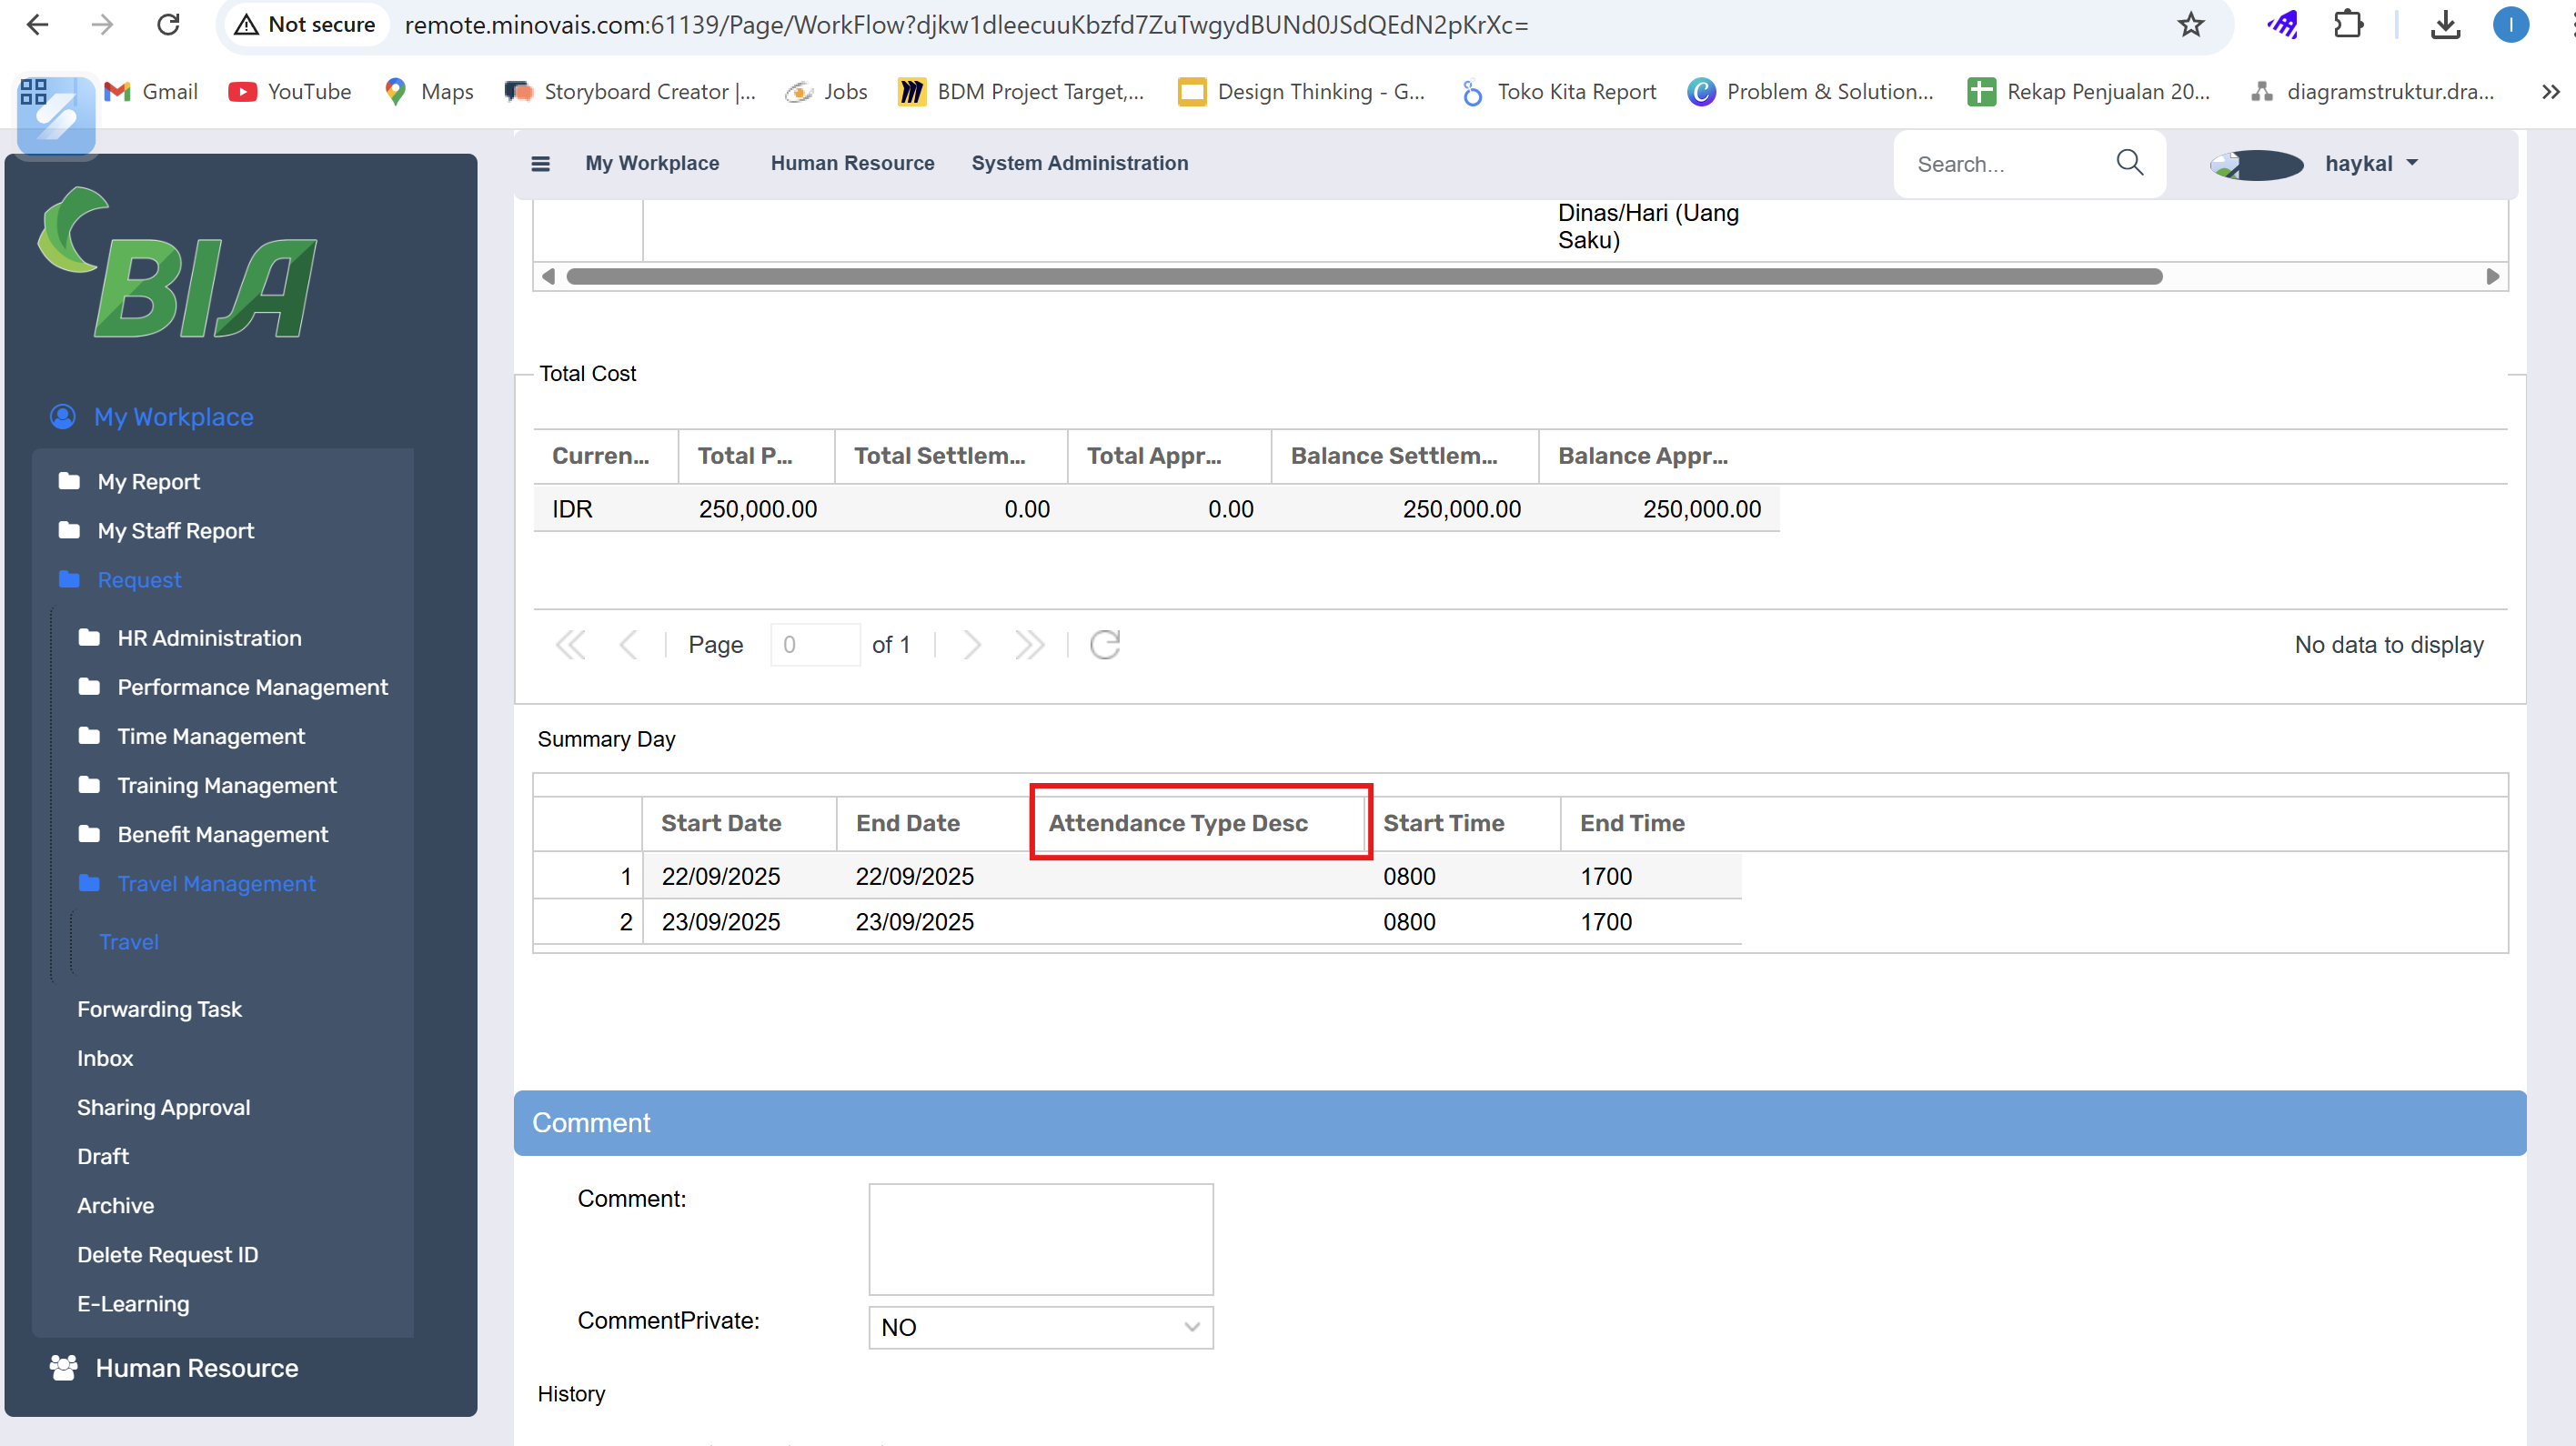2576x1446 pixels.
Task: Open the Inbox link
Action: pyautogui.click(x=105, y=1058)
